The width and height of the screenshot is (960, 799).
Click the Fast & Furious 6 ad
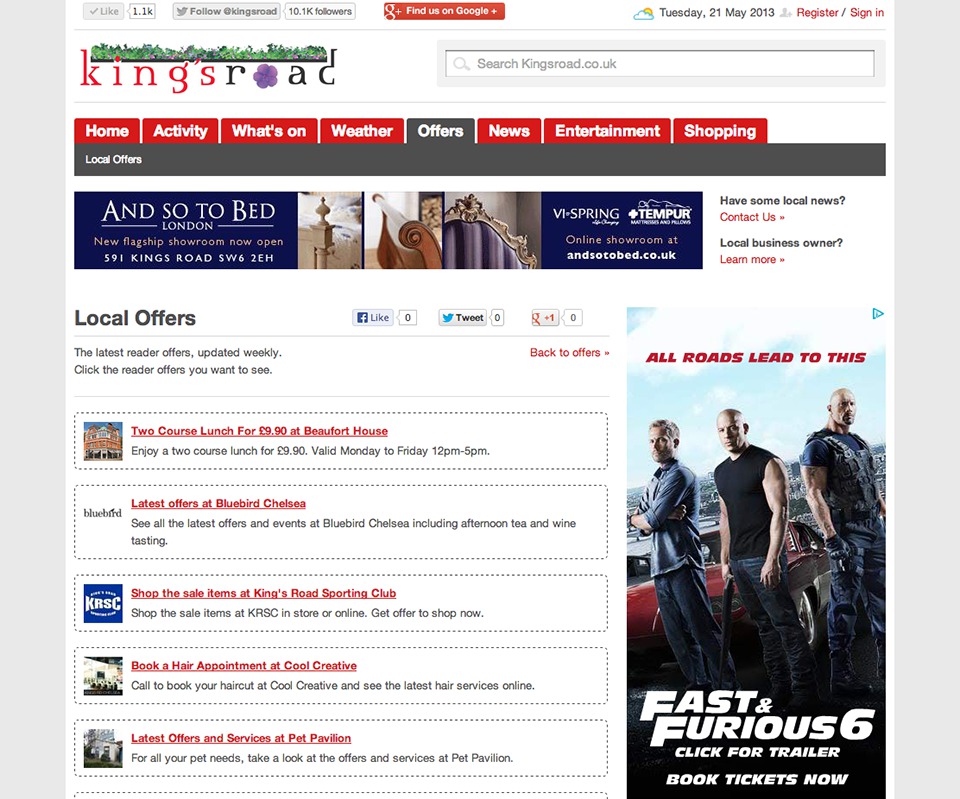click(756, 553)
